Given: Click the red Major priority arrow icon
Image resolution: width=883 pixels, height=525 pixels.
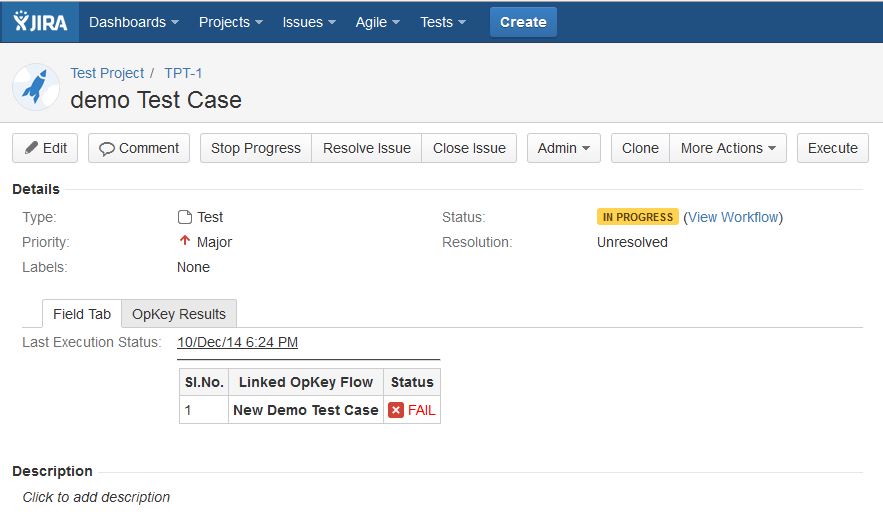Looking at the screenshot, I should pyautogui.click(x=185, y=241).
